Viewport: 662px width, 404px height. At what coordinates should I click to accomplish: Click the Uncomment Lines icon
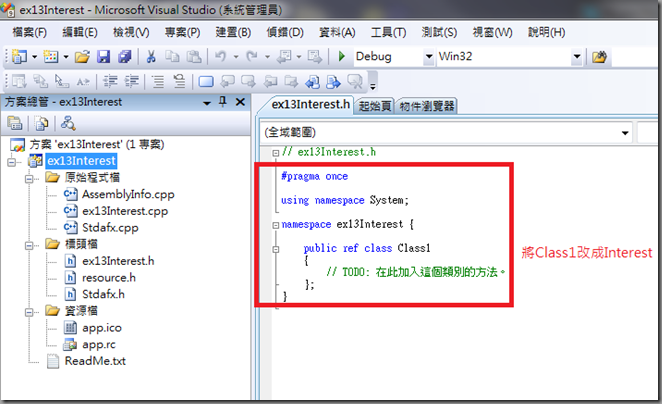coord(179,81)
